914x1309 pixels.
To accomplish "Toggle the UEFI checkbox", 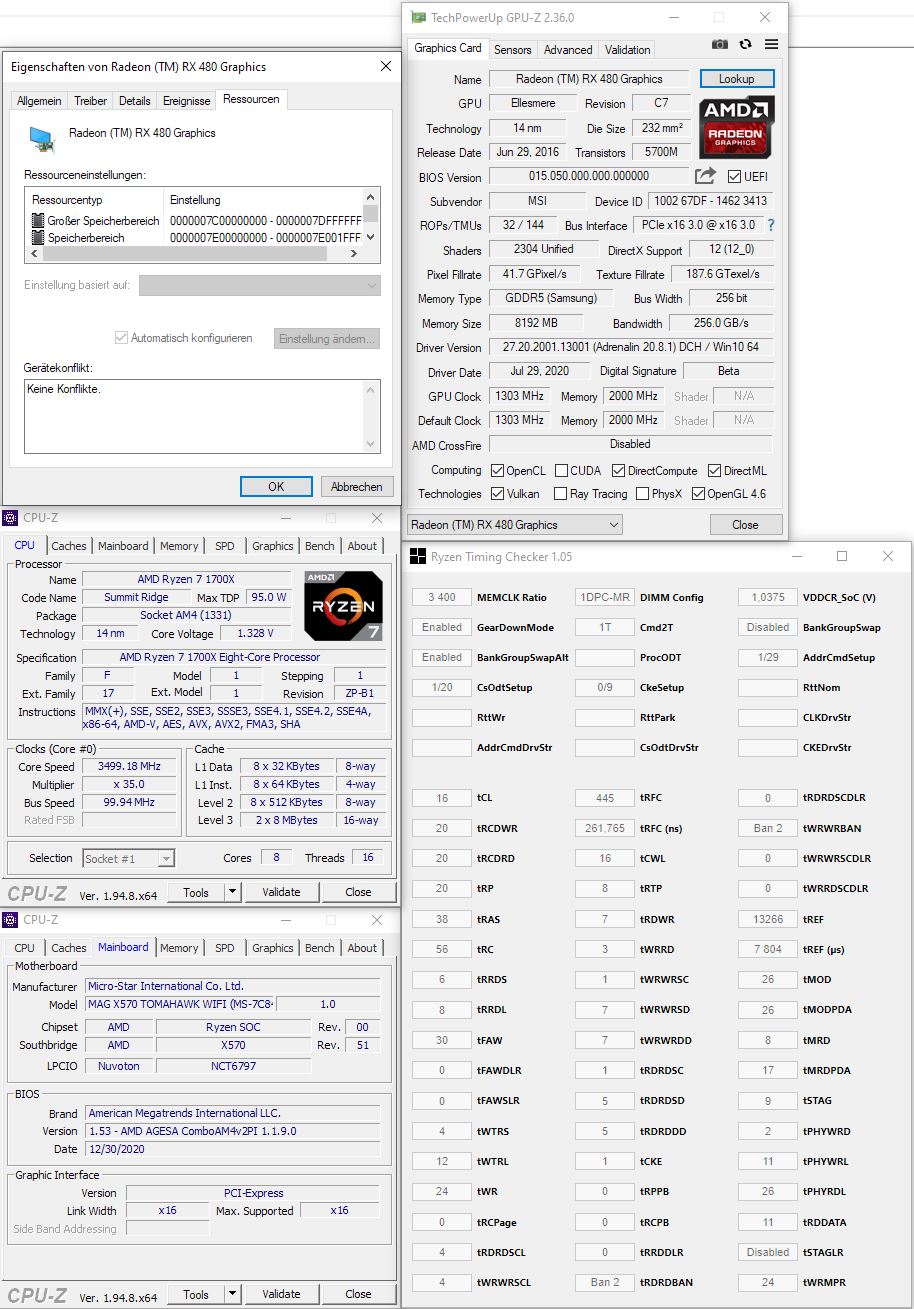I will tap(735, 177).
